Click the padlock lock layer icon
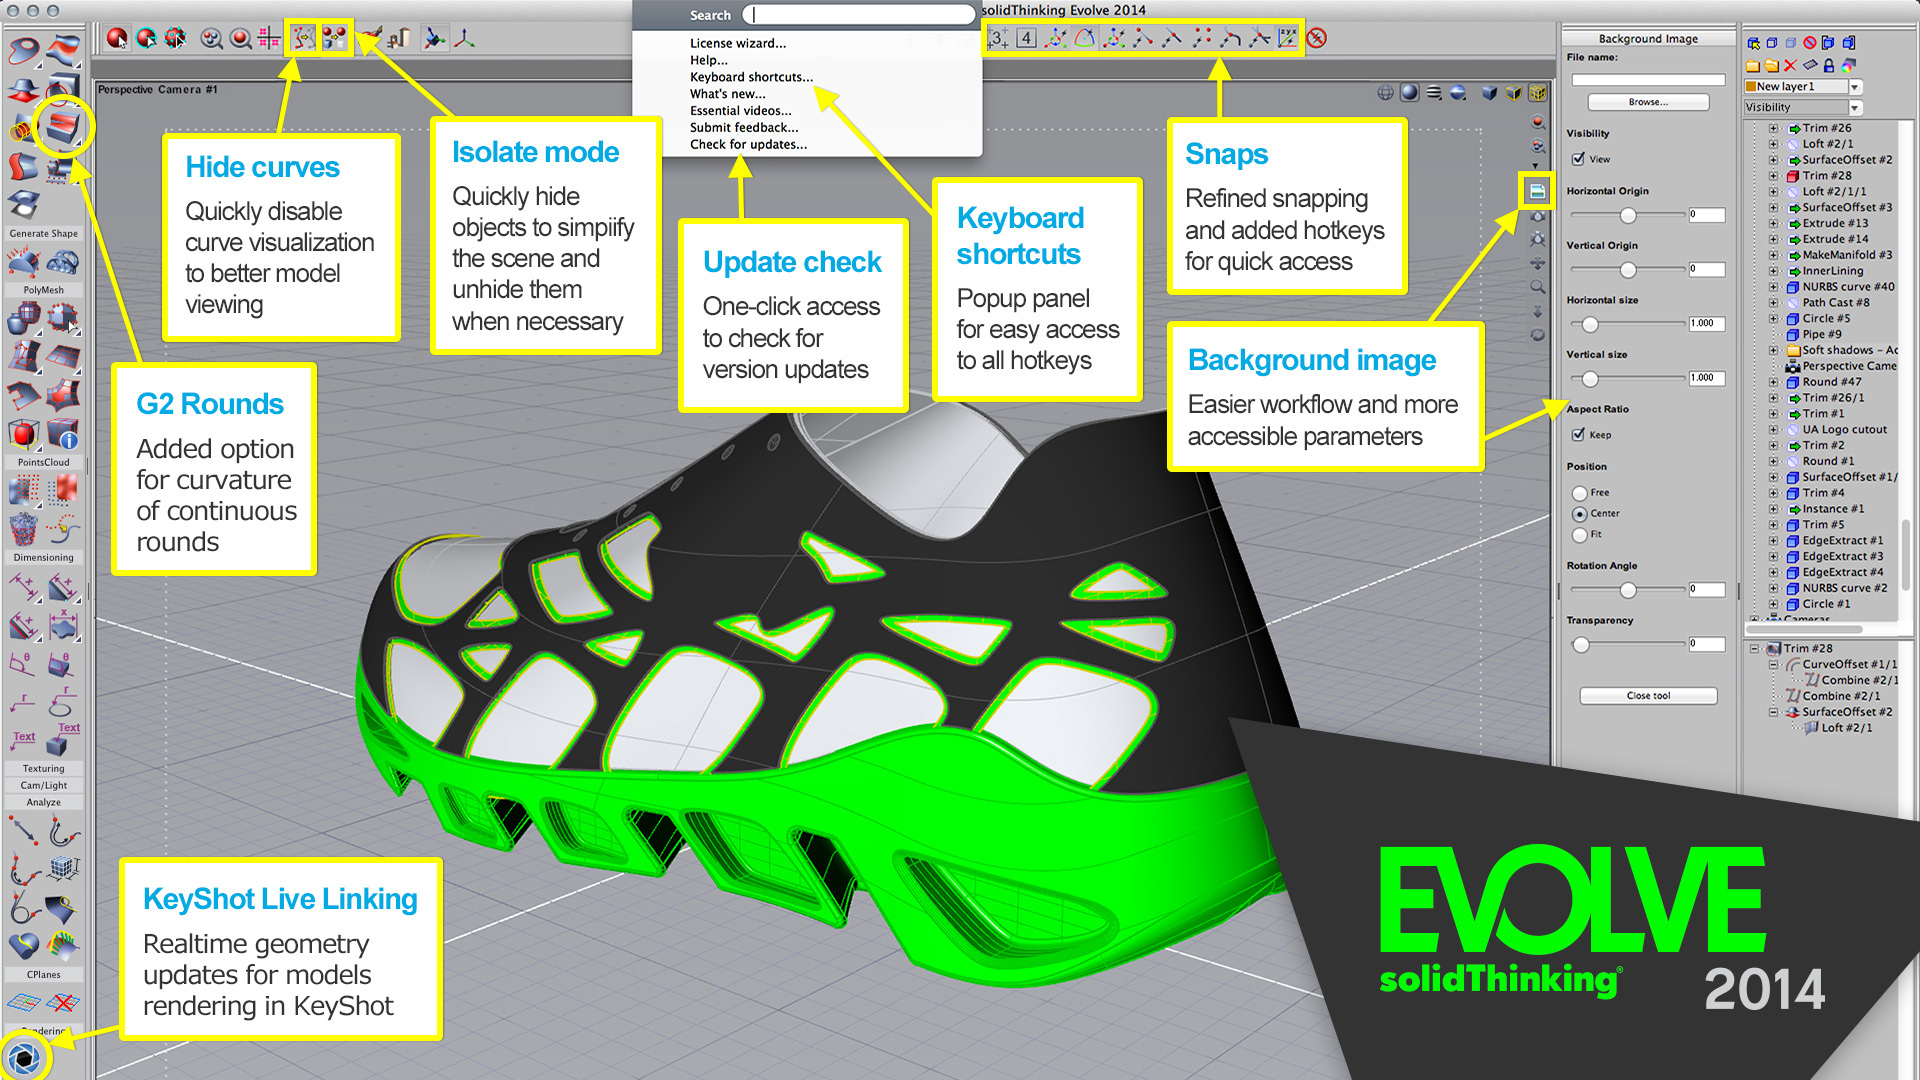 coord(1829,66)
